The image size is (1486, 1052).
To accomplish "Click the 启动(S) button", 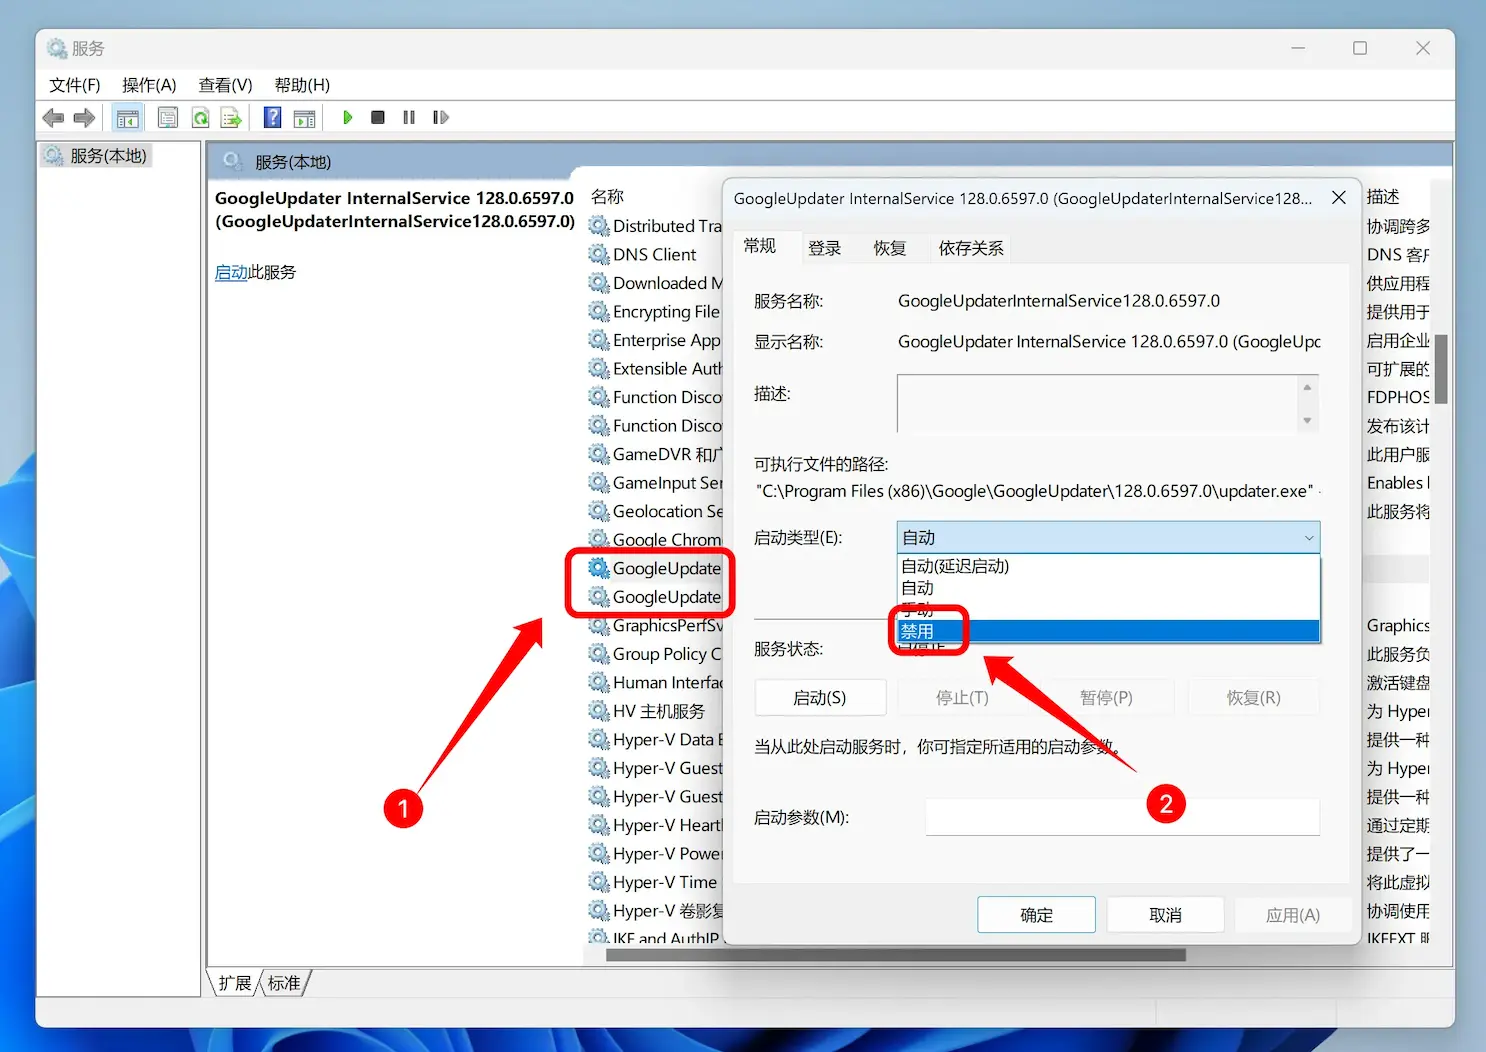I will tap(820, 698).
